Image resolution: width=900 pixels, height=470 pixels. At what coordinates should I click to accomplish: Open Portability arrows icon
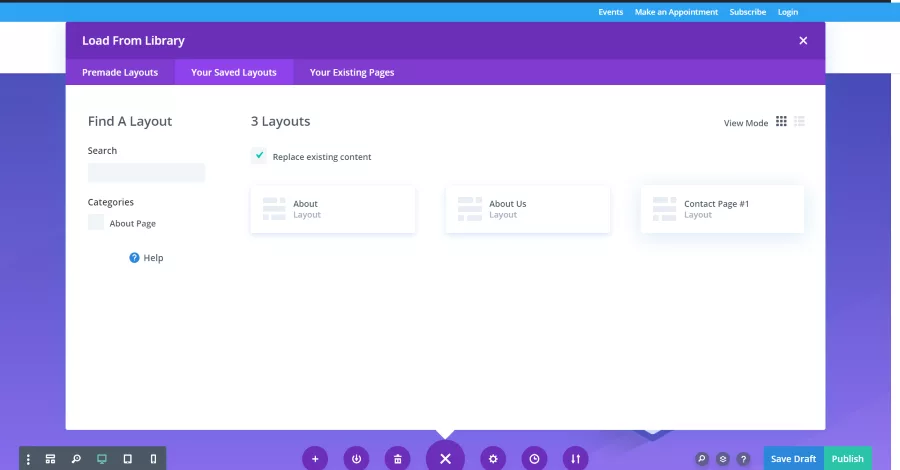pyautogui.click(x=575, y=459)
